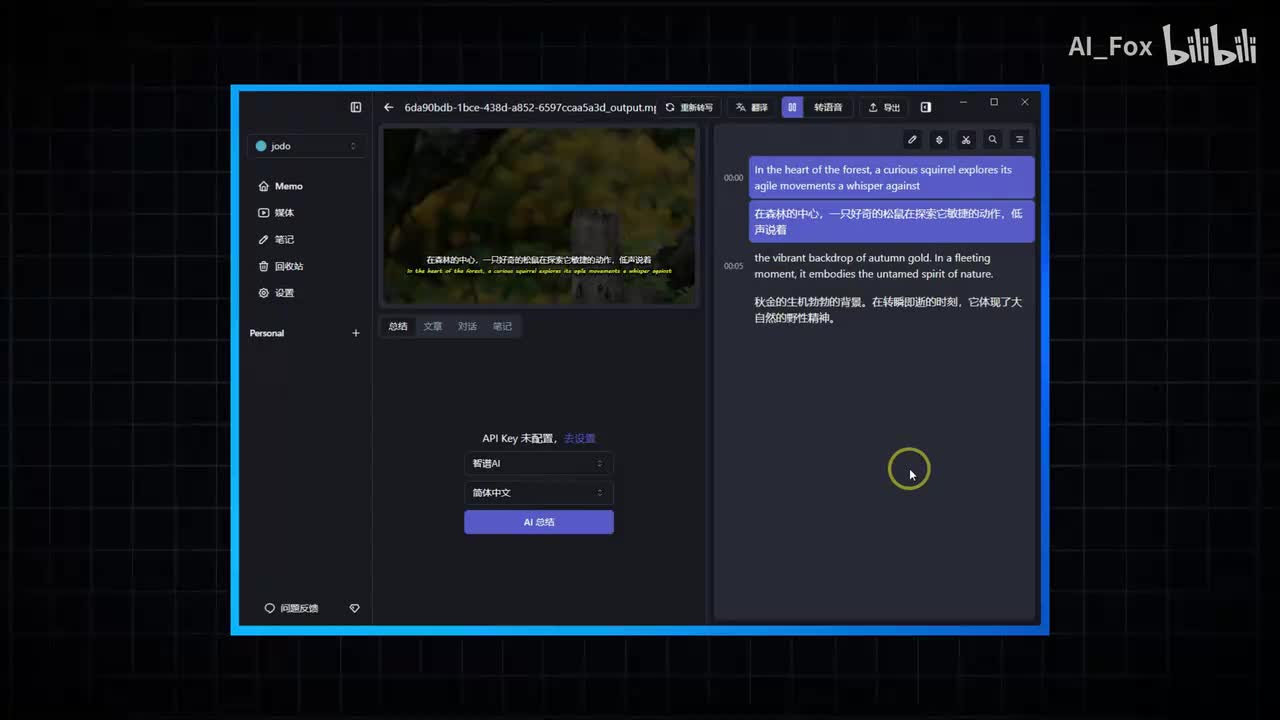
Task: Click the scissors cut icon
Action: coord(966,140)
